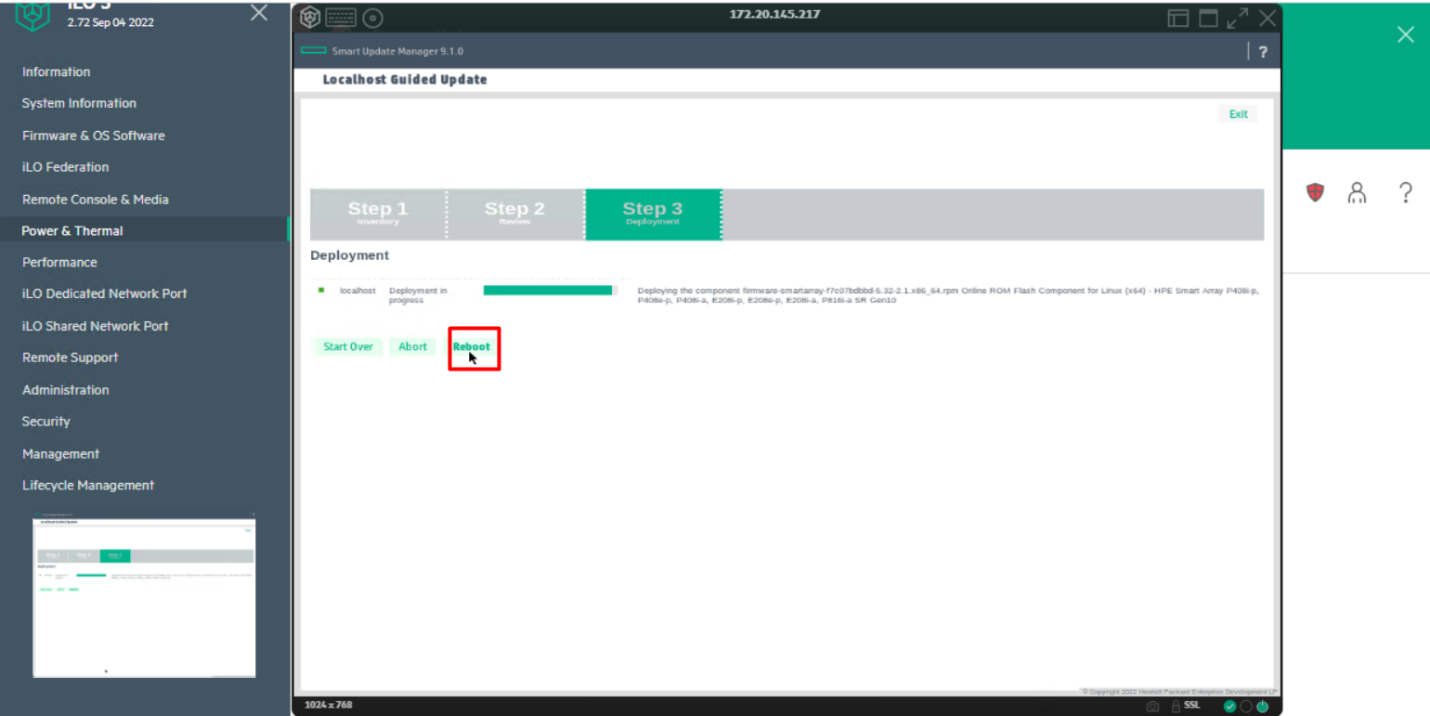Close the remote console window

[1267, 18]
